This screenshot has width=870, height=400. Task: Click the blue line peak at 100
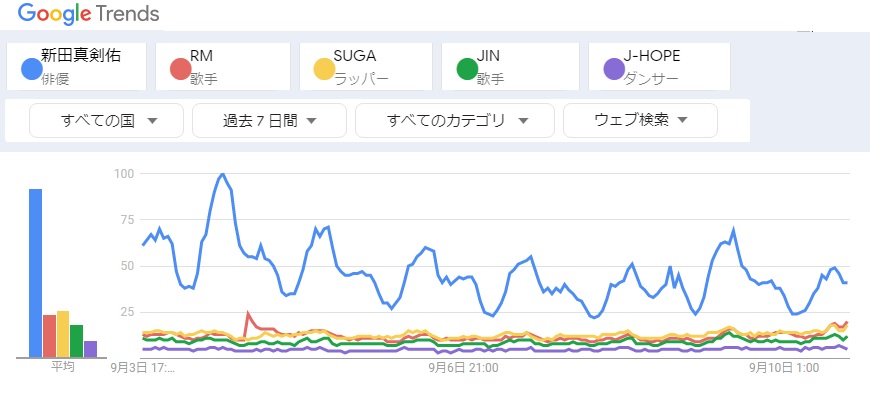tap(222, 174)
